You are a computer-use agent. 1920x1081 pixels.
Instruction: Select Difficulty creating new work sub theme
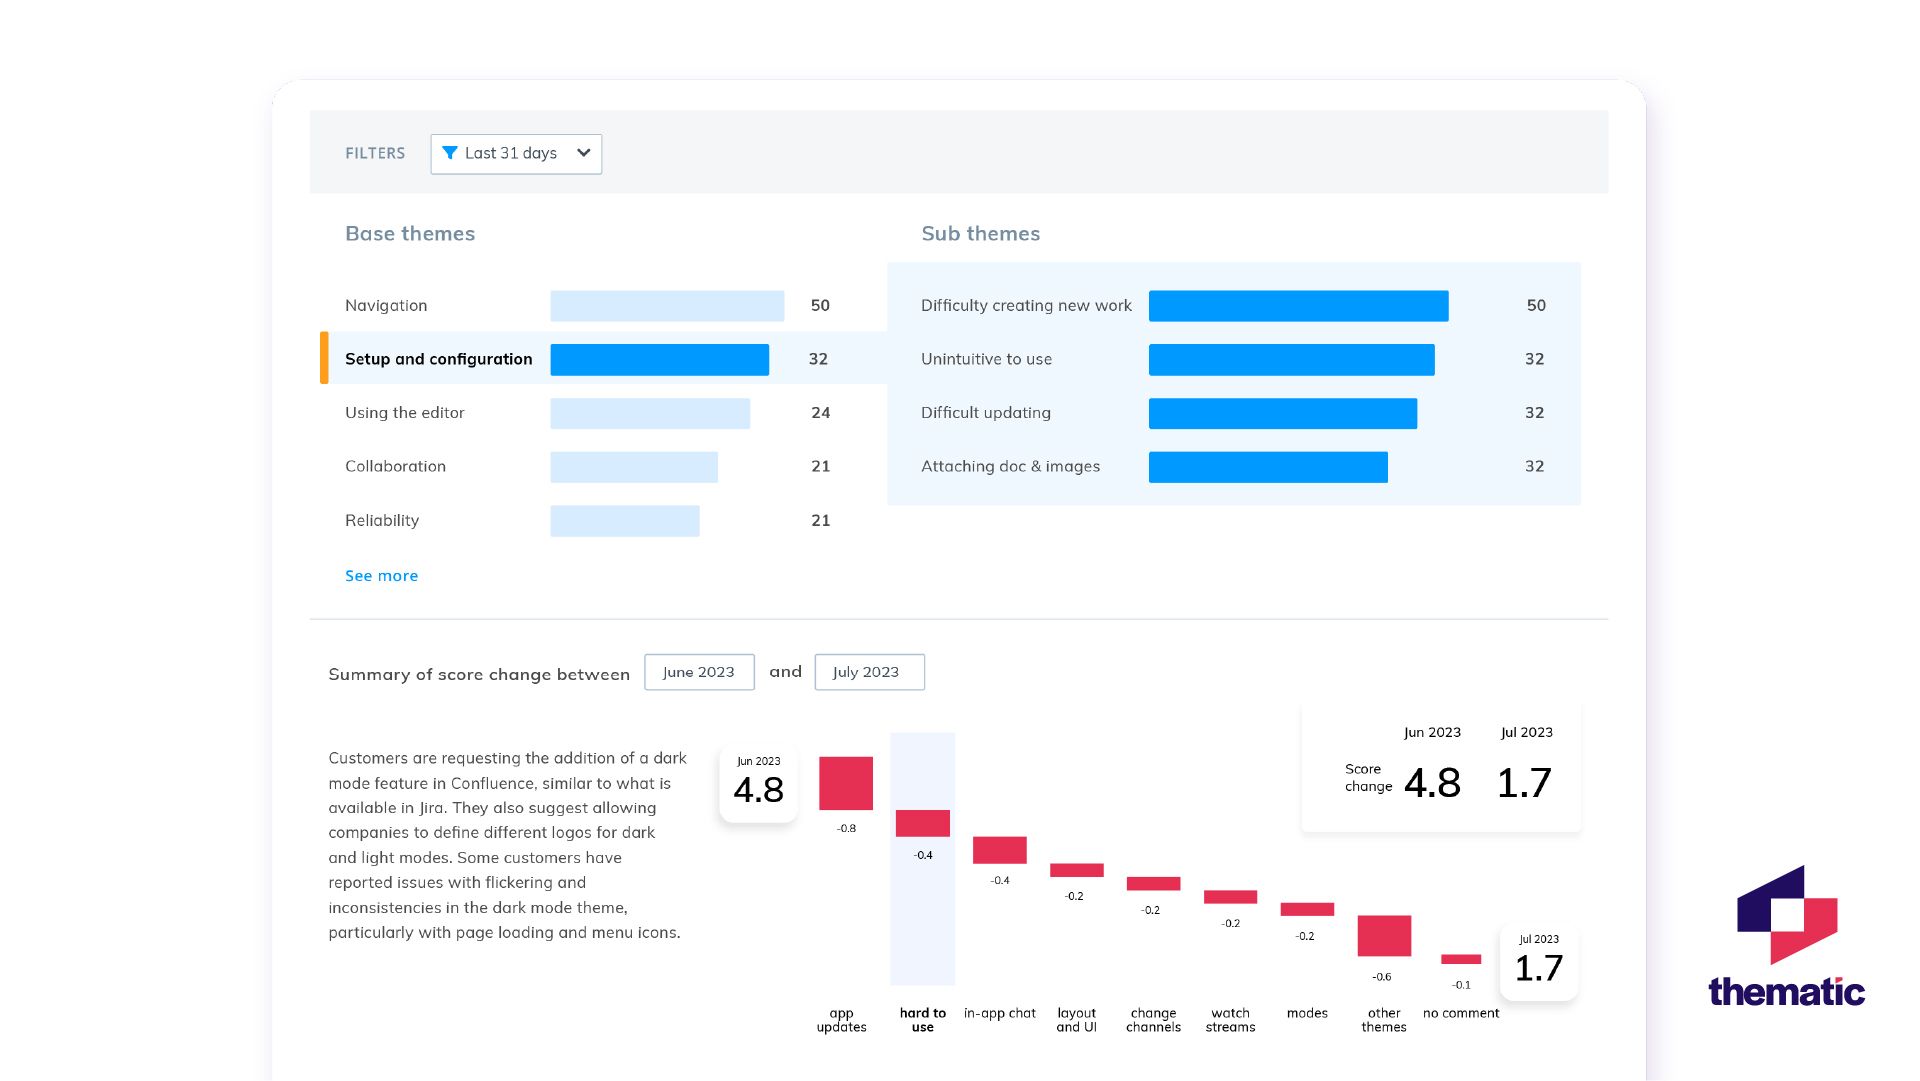tap(1026, 306)
